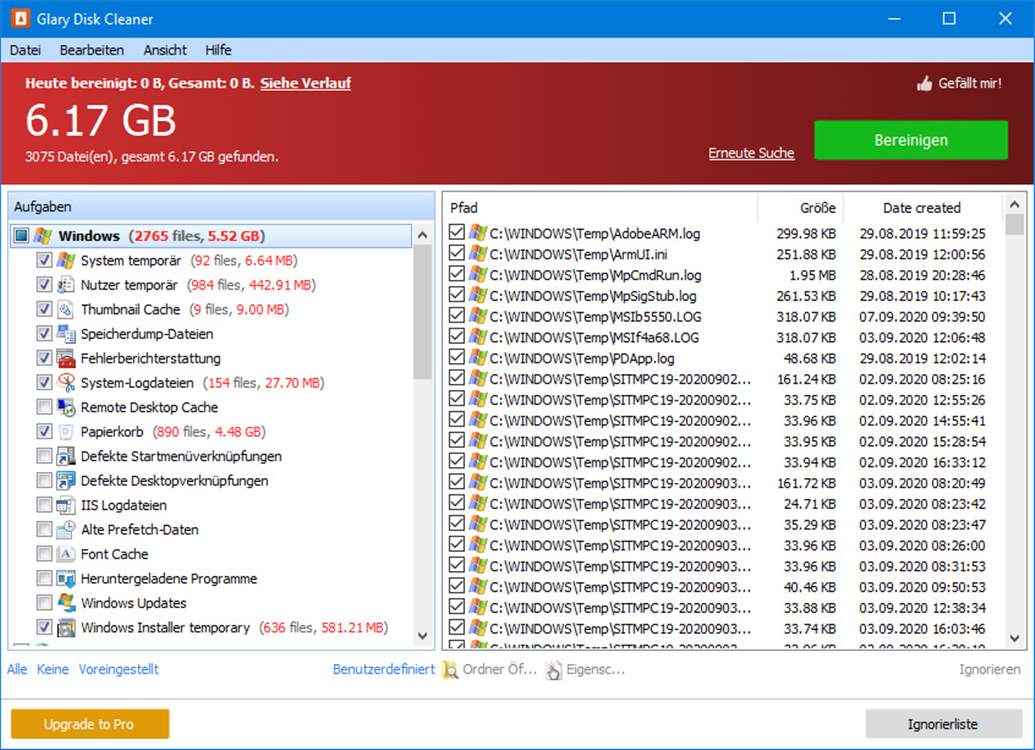The height and width of the screenshot is (750, 1035).
Task: Click the file icon of AdobeARM.log
Action: pos(478,232)
